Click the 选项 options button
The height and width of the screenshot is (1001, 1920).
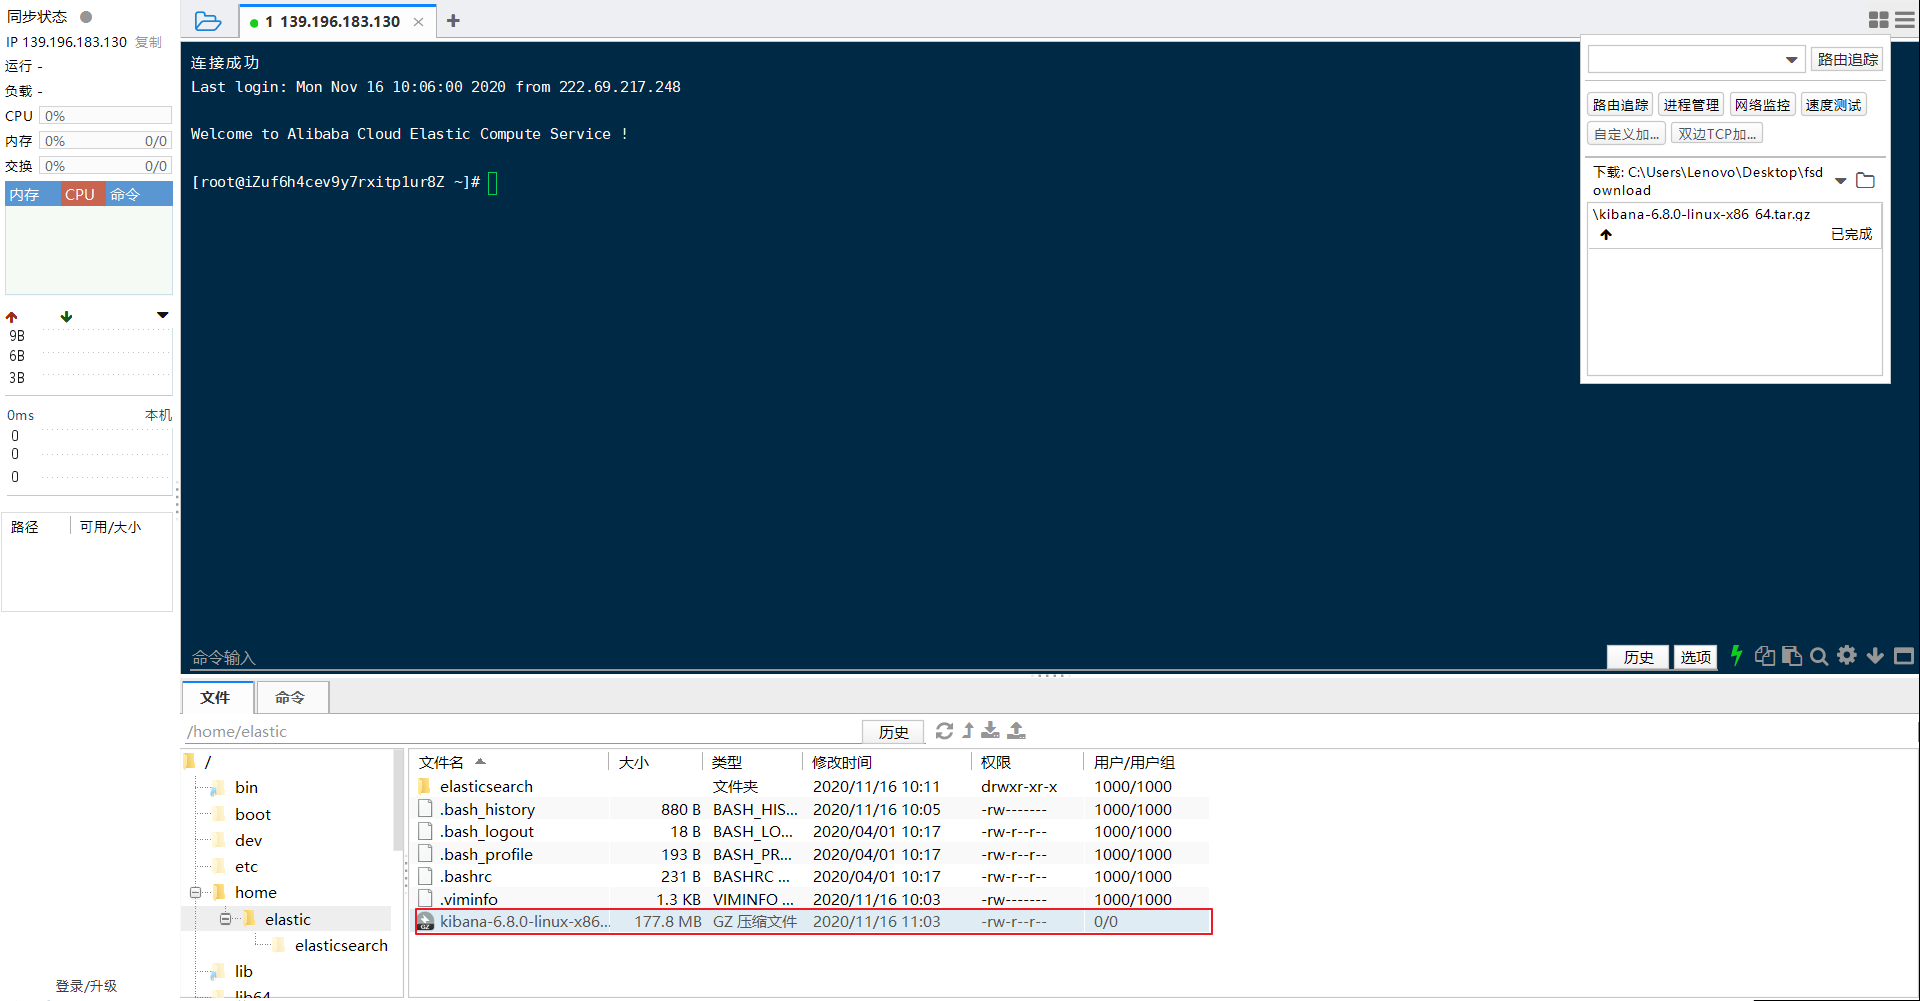click(1695, 657)
